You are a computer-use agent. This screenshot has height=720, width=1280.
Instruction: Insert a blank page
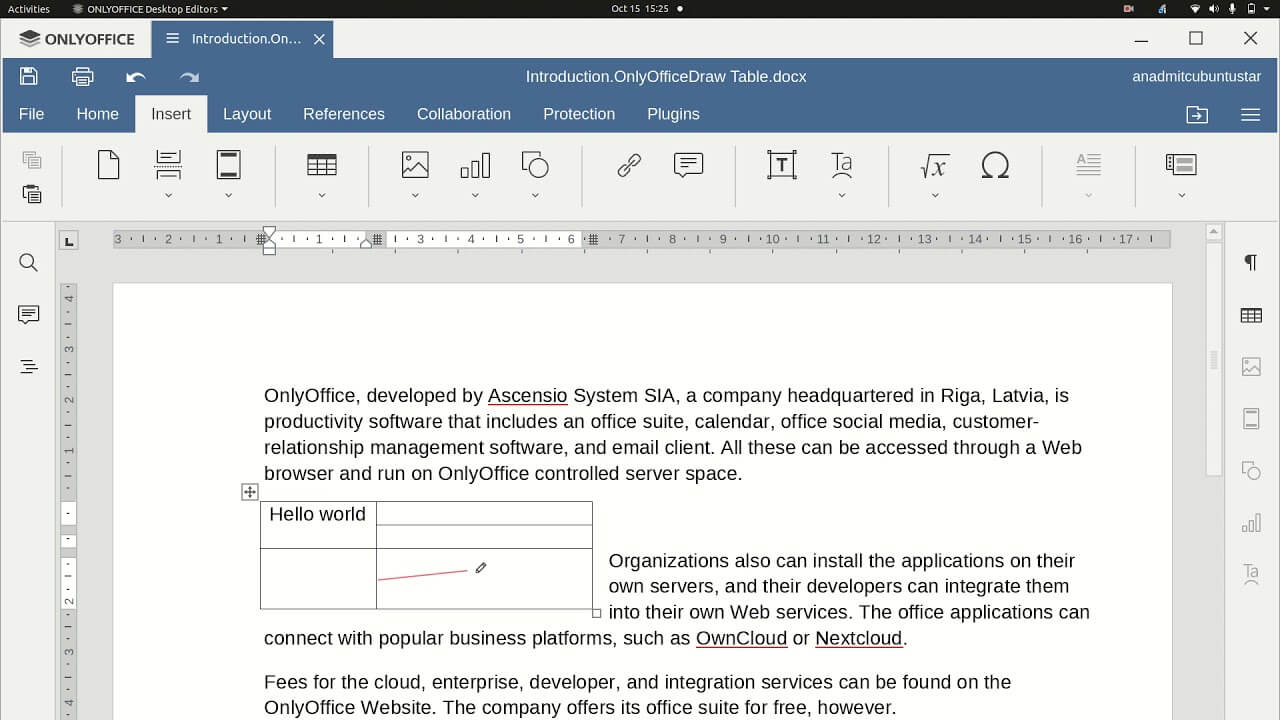[x=108, y=164]
